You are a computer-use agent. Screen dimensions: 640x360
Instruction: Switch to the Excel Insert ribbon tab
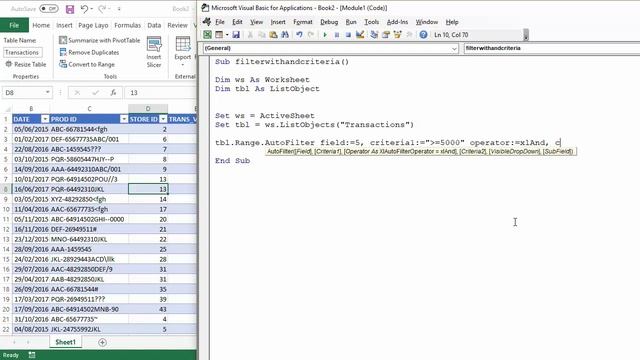[64, 25]
